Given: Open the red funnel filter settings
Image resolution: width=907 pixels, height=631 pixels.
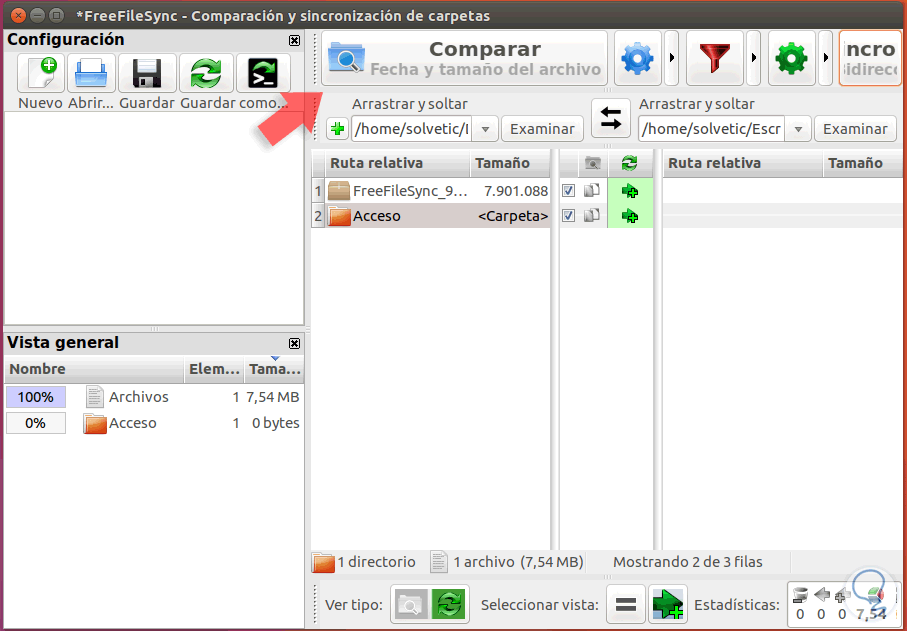Looking at the screenshot, I should 714,58.
